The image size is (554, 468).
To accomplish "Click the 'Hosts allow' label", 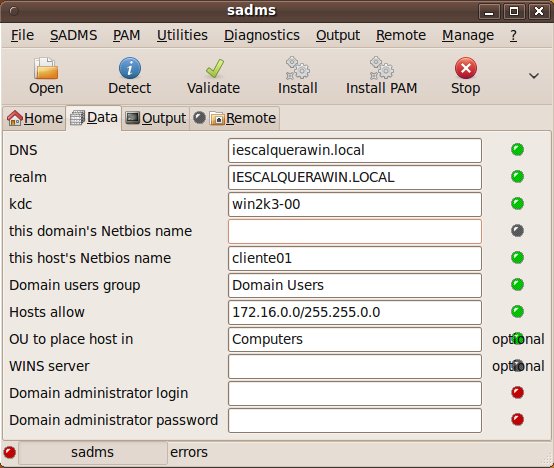I will point(47,312).
